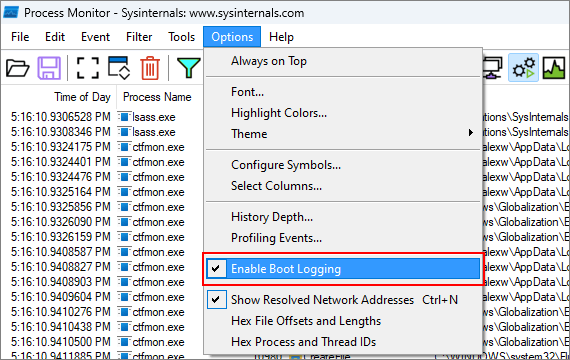
Task: Toggle Show Process and Thread Activity icon
Action: click(x=523, y=68)
